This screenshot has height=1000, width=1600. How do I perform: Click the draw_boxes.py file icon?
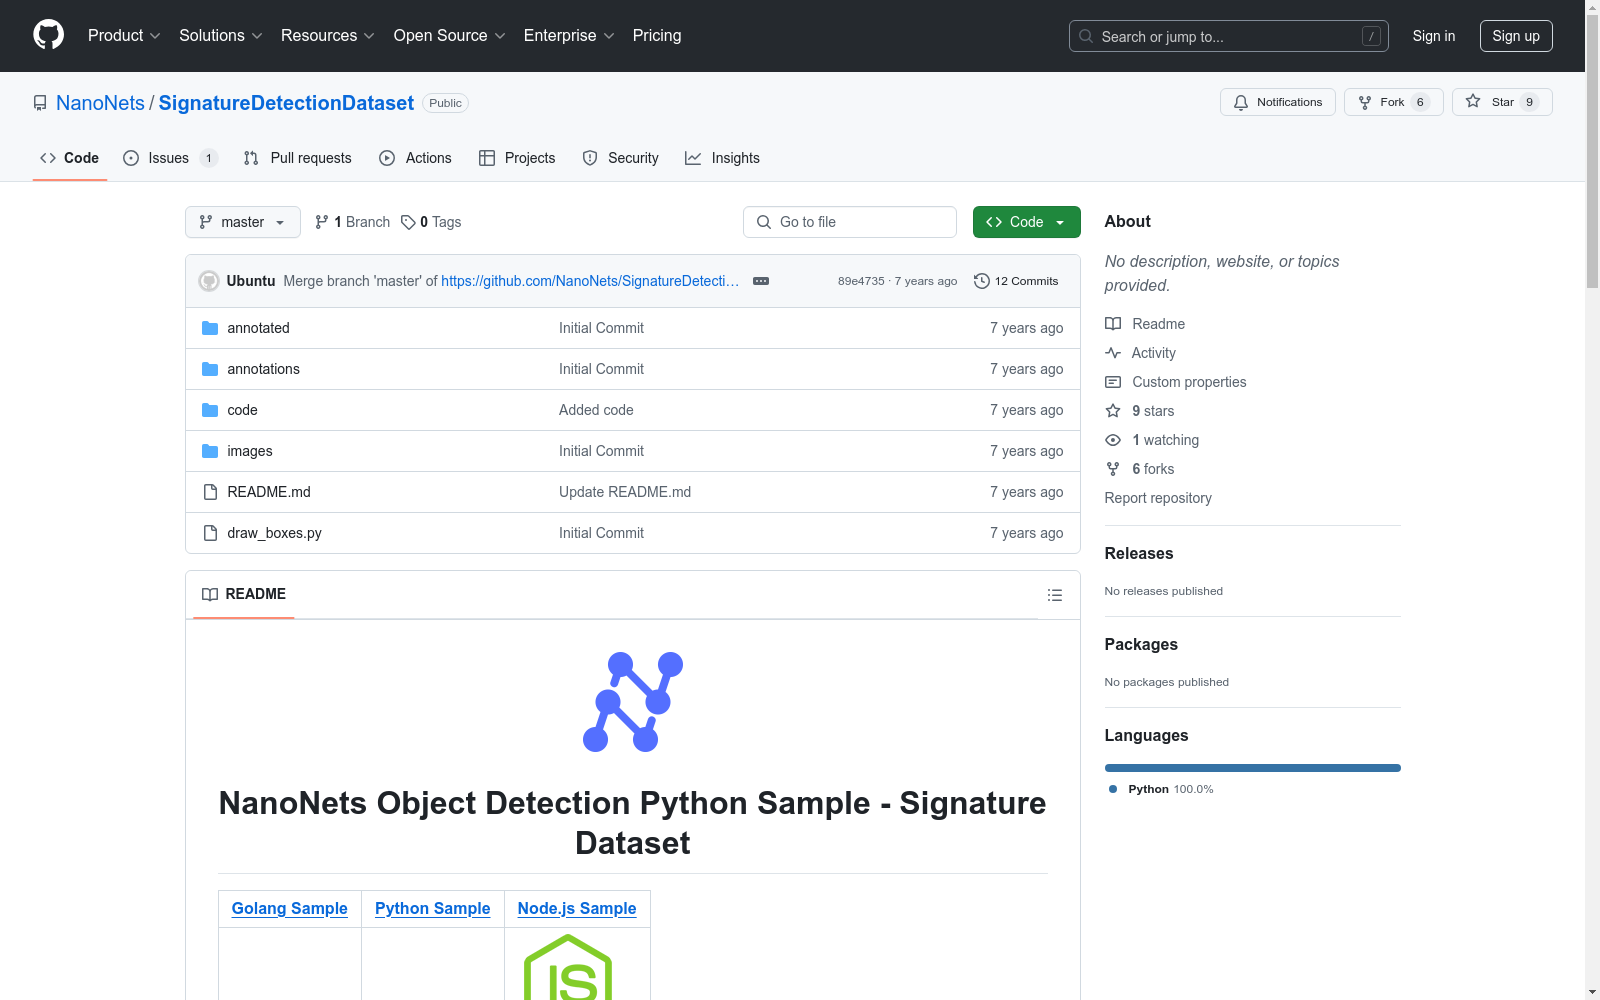(x=210, y=533)
